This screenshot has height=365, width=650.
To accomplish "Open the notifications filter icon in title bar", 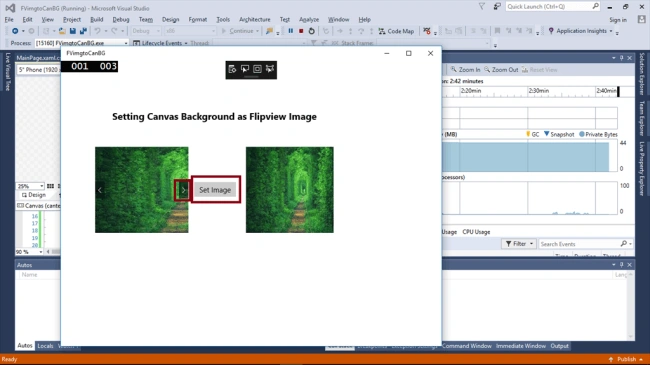I will click(x=482, y=7).
